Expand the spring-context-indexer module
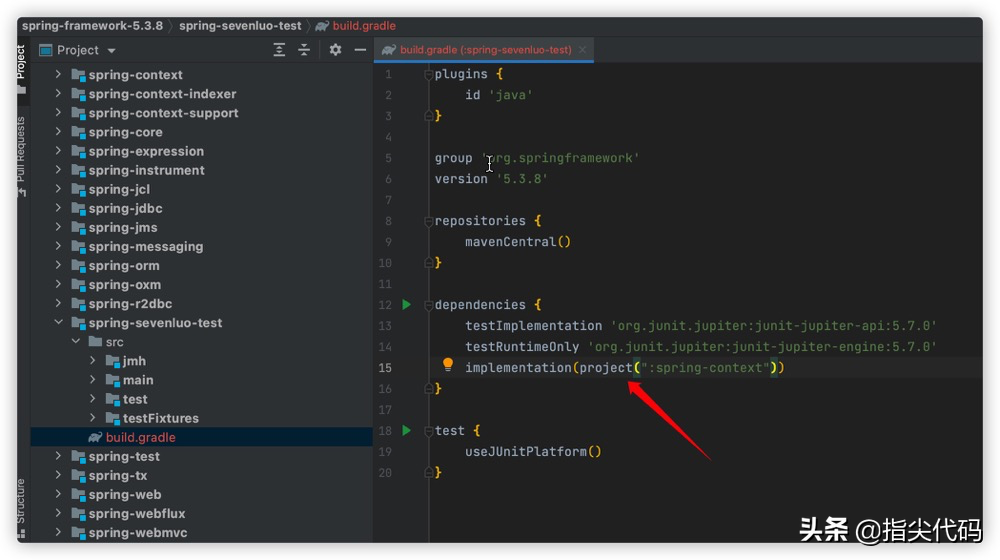 click(x=58, y=94)
